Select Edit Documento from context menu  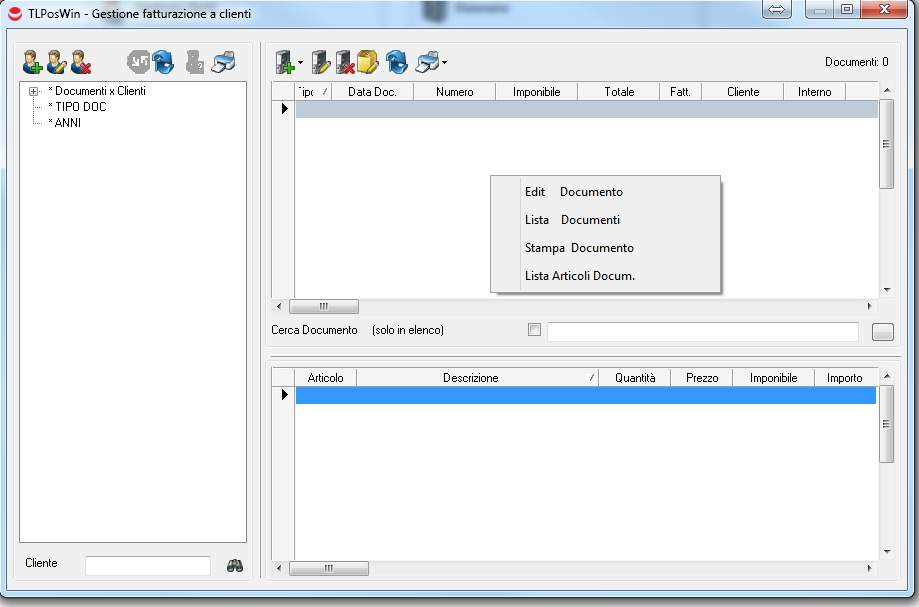click(x=573, y=192)
